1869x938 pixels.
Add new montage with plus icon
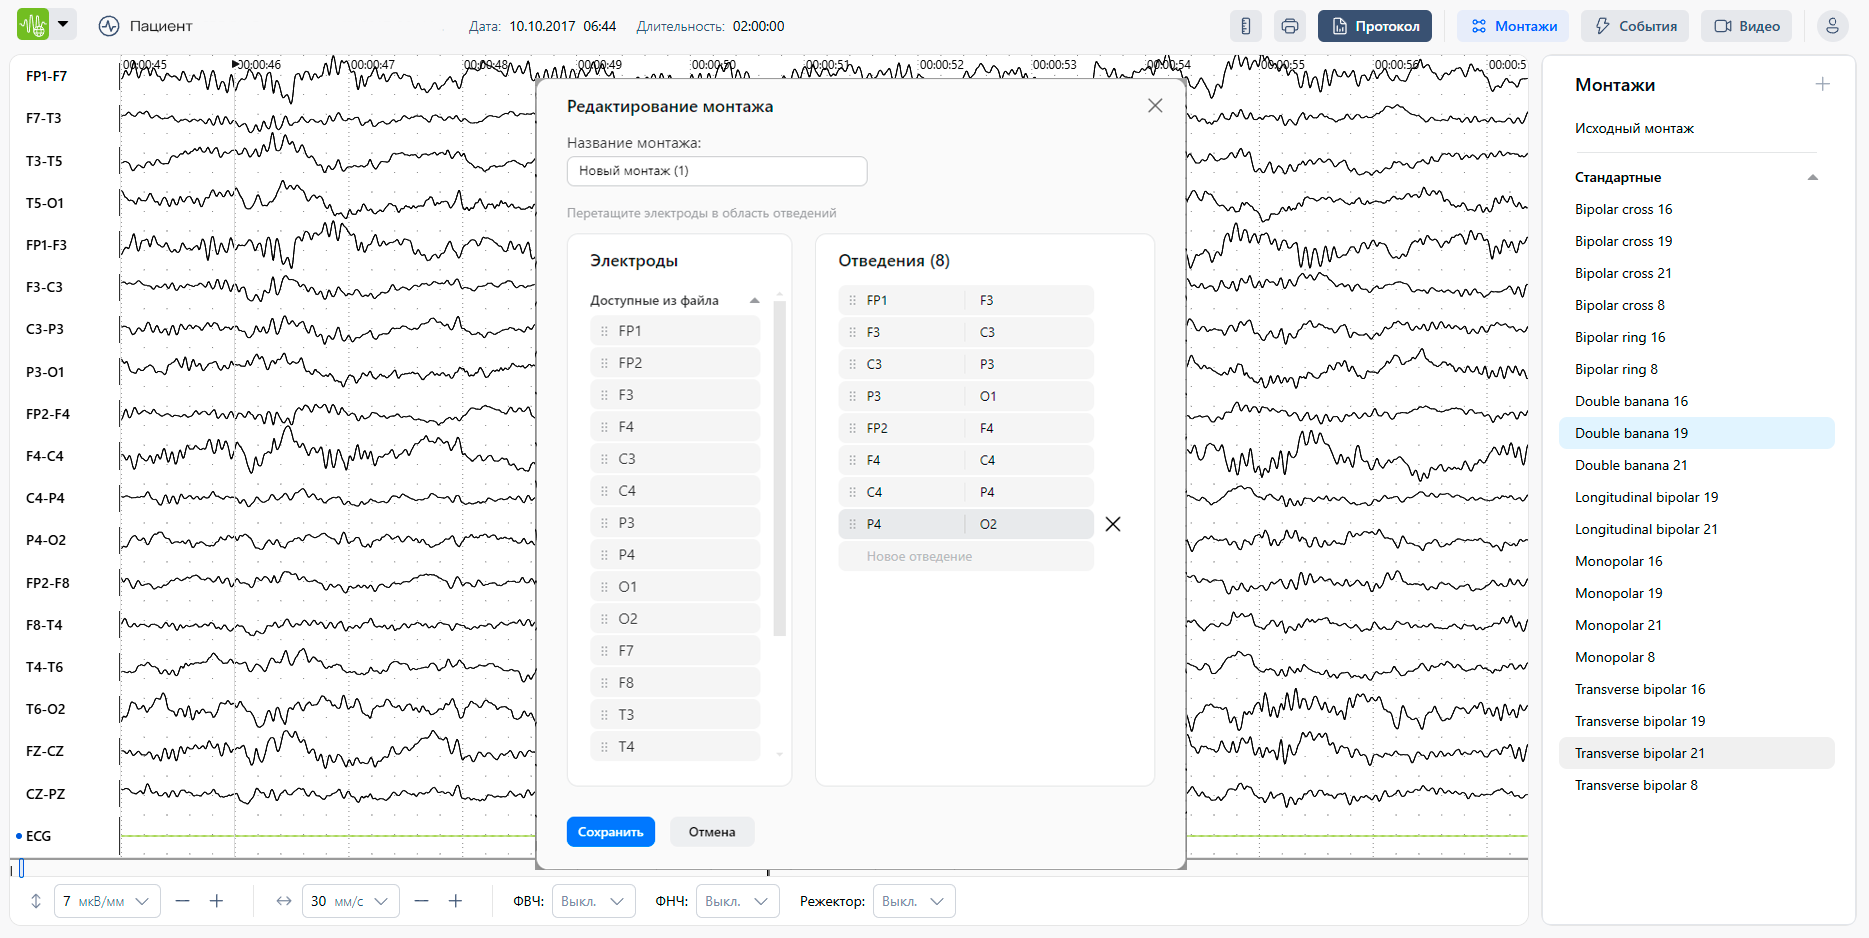point(1822,85)
